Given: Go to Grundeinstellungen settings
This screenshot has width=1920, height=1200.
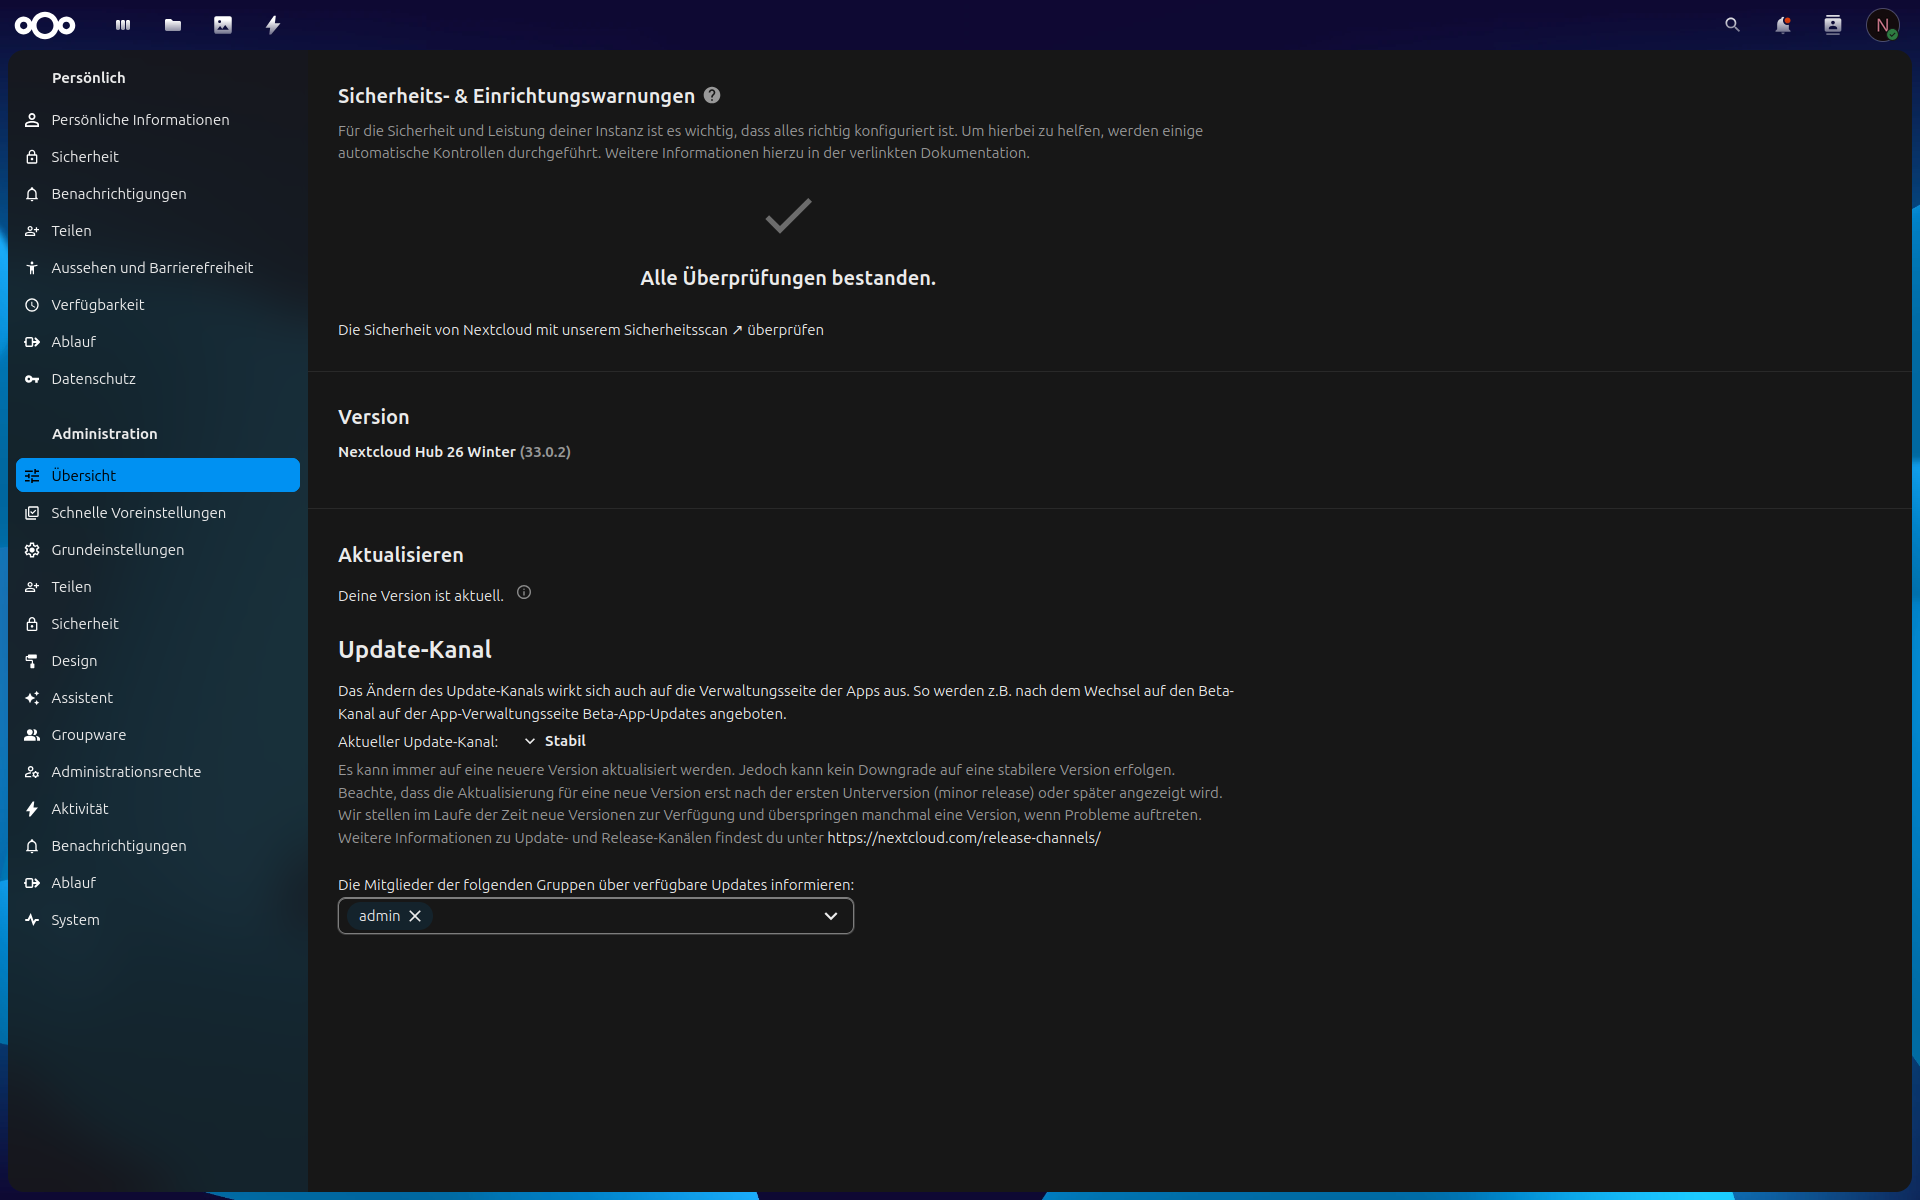Looking at the screenshot, I should click(117, 550).
